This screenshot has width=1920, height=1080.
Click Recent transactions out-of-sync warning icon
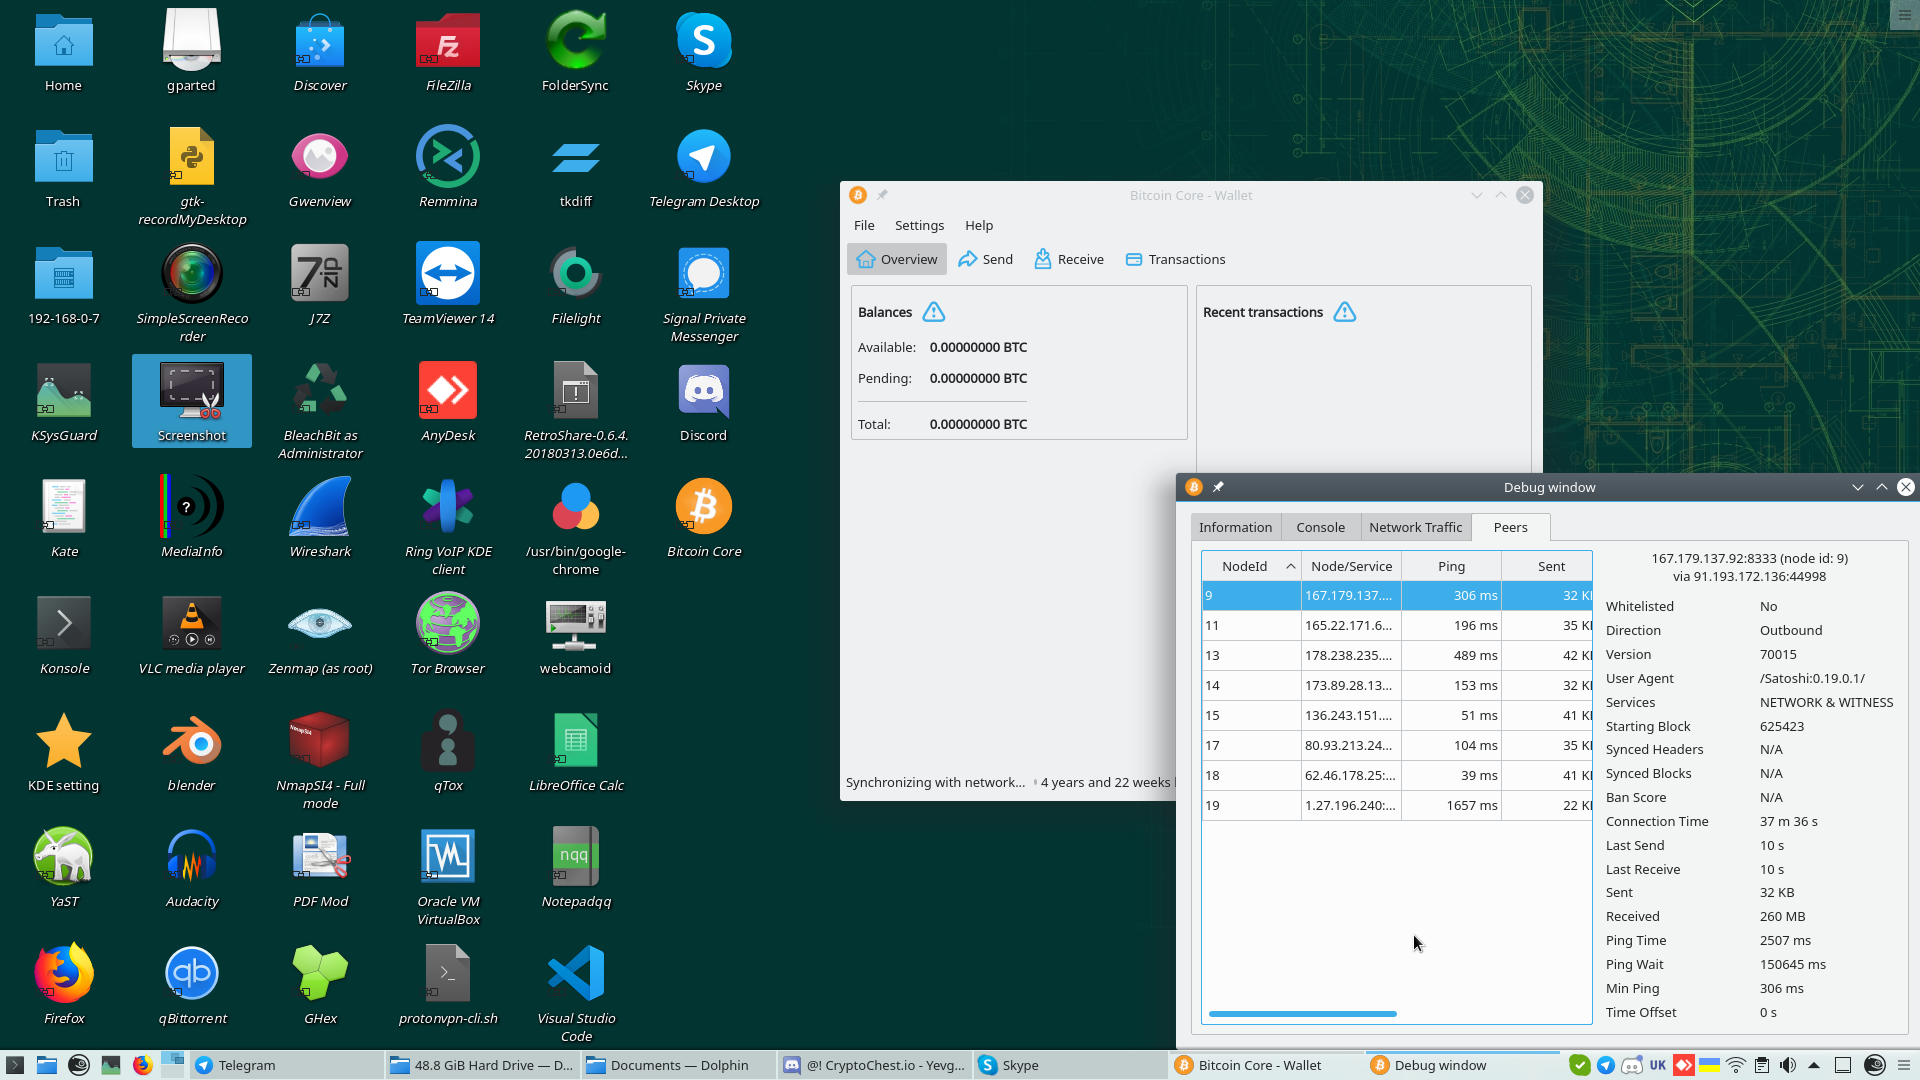point(1344,312)
